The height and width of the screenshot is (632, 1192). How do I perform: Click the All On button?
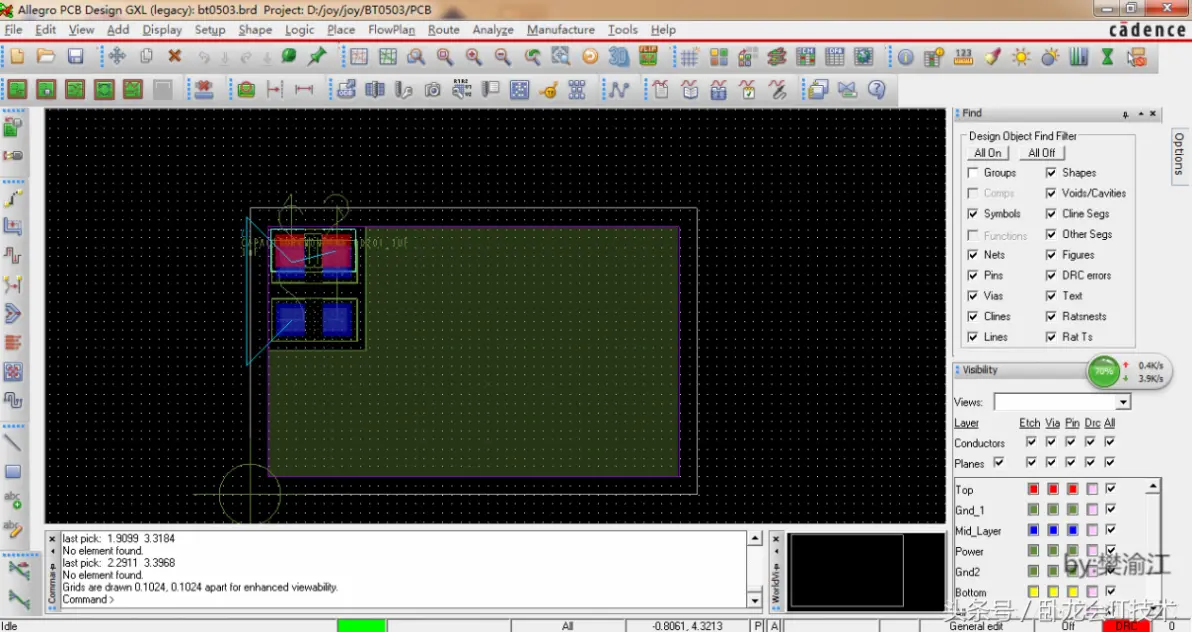988,153
